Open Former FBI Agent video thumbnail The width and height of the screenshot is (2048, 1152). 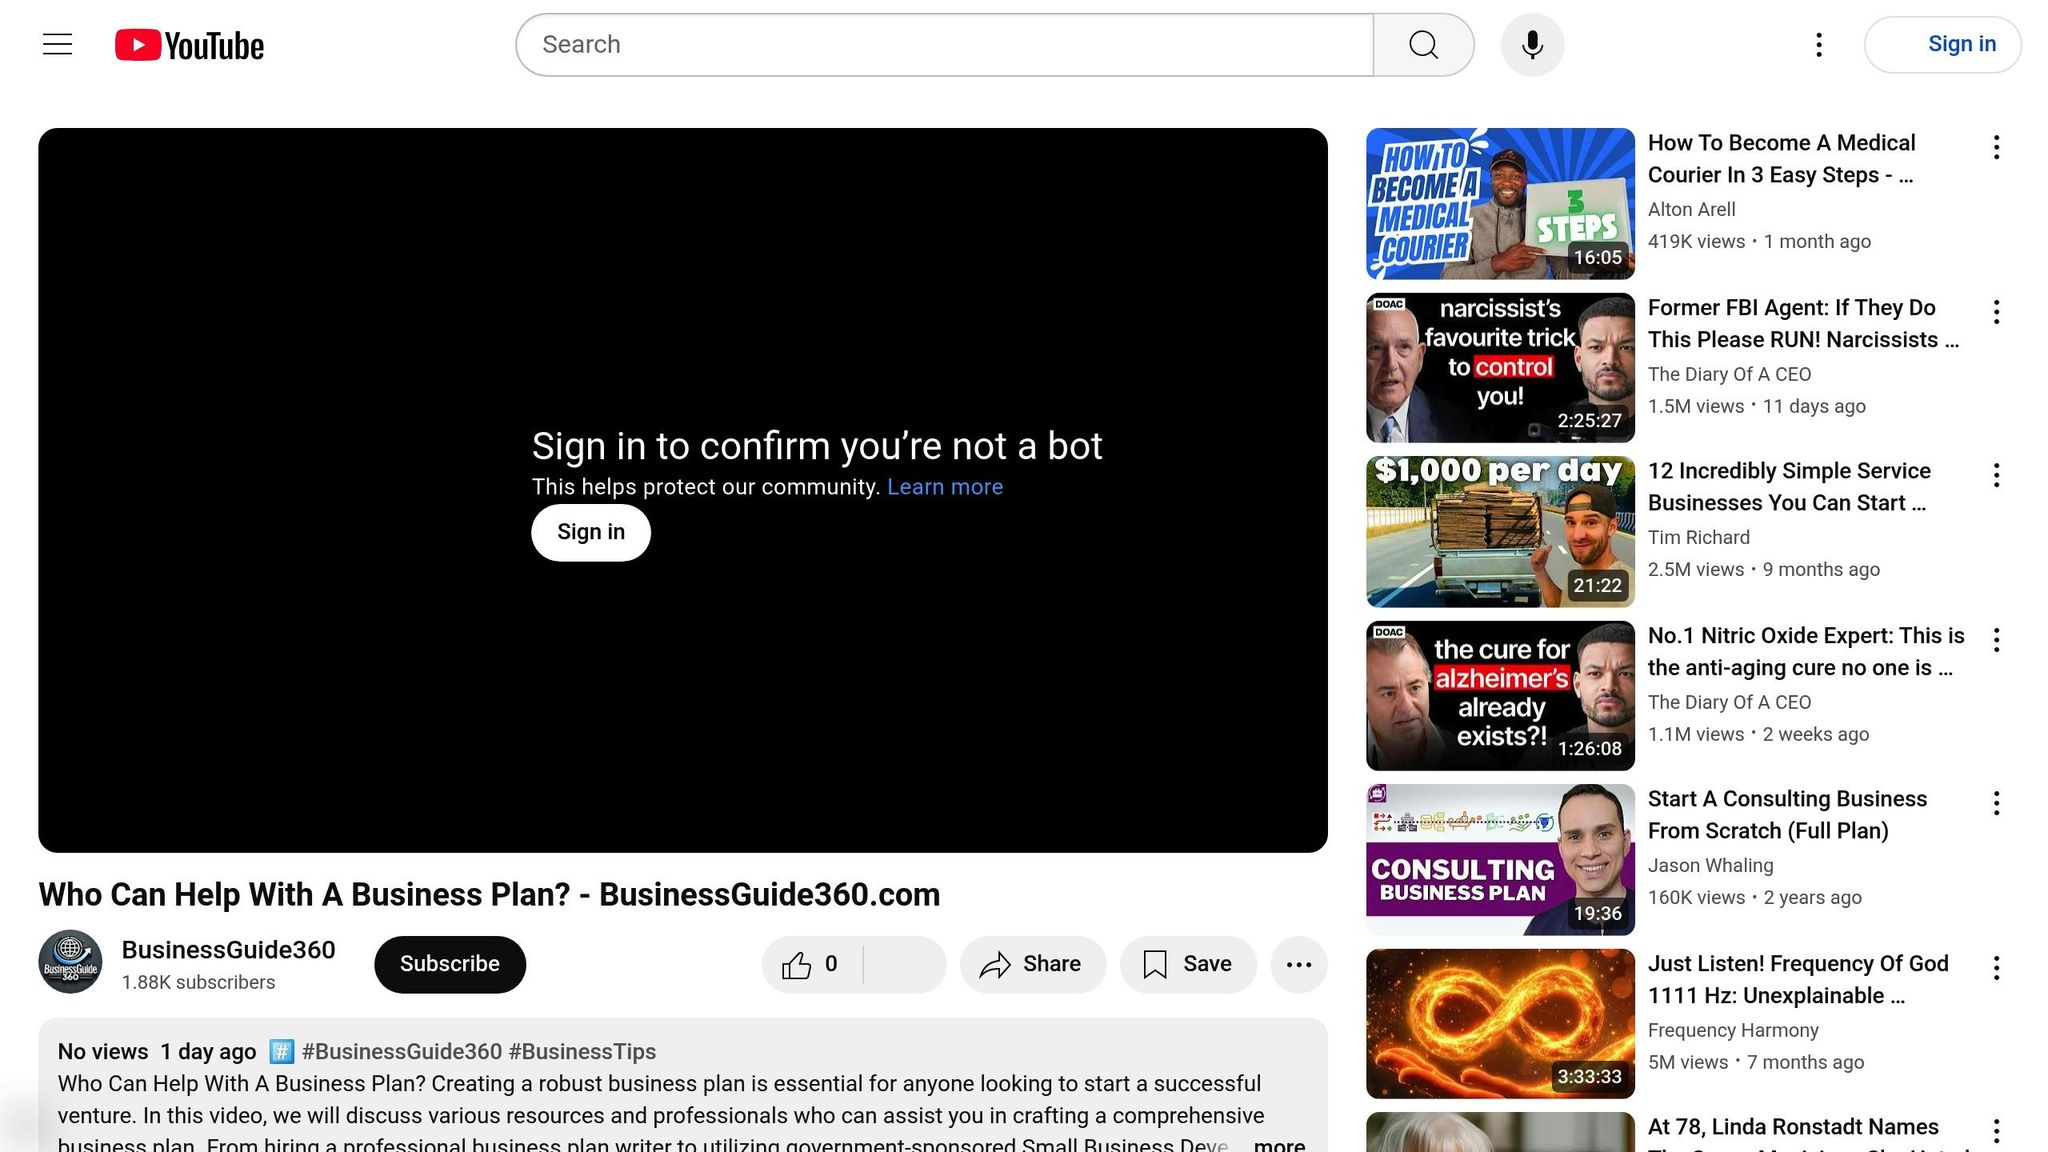point(1500,367)
